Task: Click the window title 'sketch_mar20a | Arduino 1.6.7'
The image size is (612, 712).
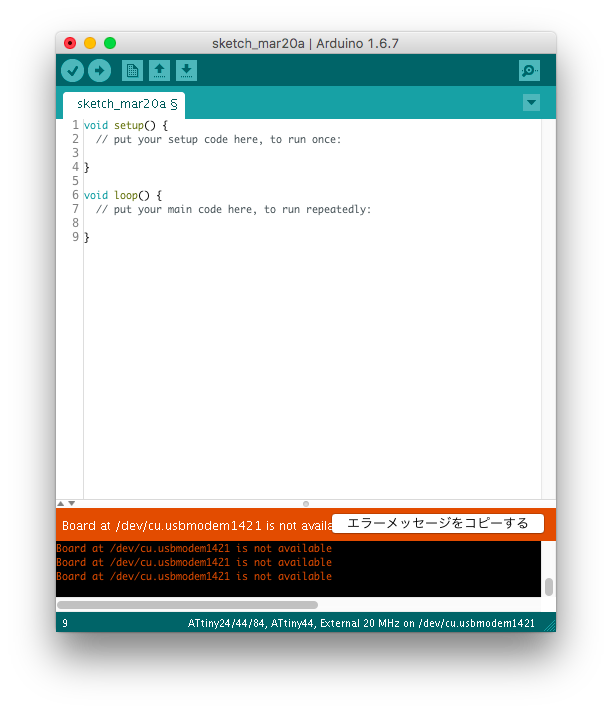Action: click(305, 44)
